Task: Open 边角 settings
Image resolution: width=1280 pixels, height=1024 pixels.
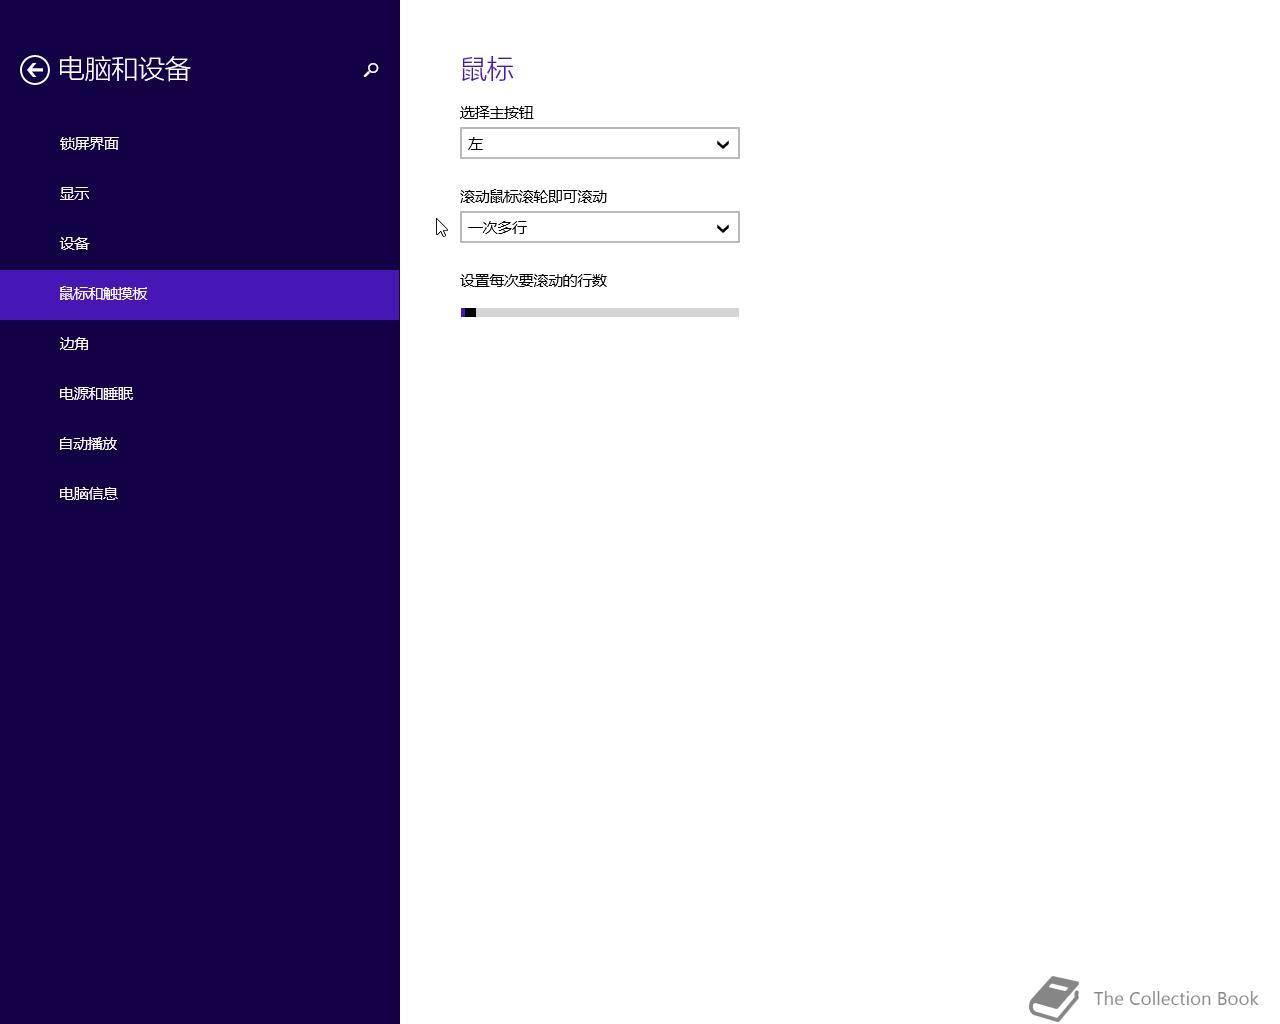Action: tap(200, 344)
